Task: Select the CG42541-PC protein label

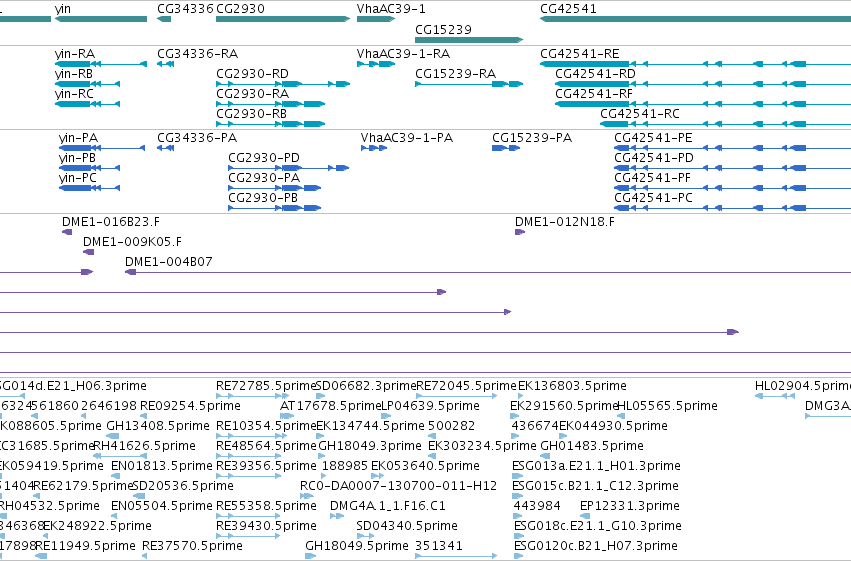Action: coord(653,198)
